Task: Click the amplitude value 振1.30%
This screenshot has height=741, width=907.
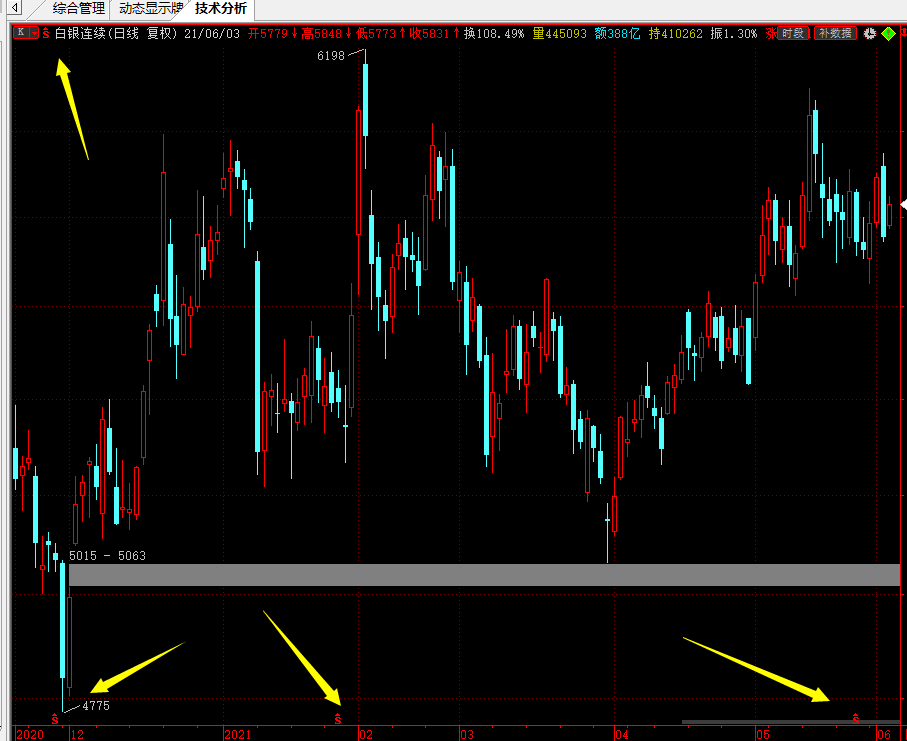Action: (733, 34)
